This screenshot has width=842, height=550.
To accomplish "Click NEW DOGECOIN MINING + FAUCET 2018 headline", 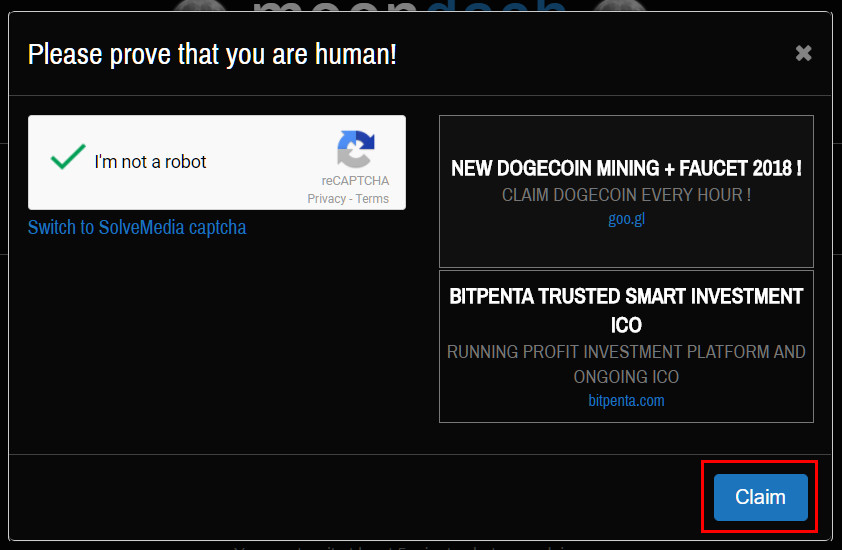I will click(x=626, y=168).
